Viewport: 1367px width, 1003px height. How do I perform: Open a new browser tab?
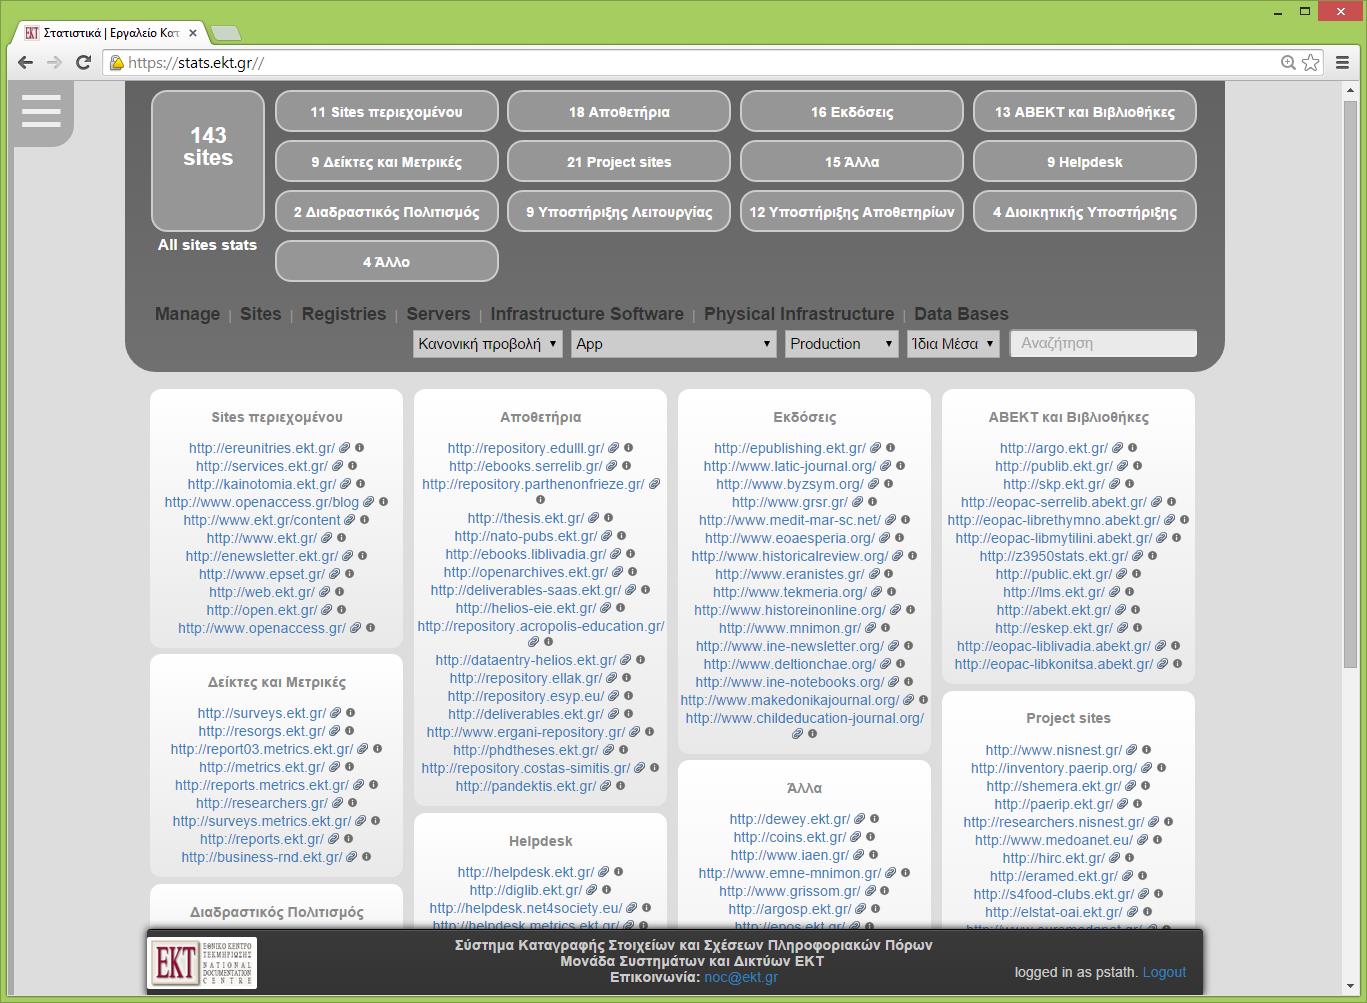point(226,33)
